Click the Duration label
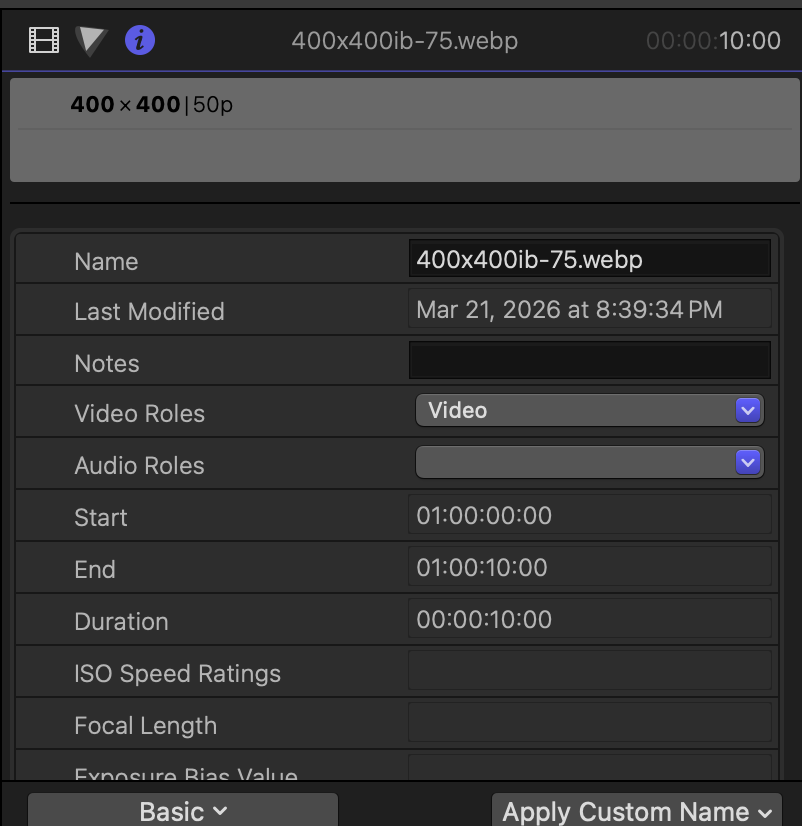Viewport: 802px width, 826px height. tap(122, 622)
